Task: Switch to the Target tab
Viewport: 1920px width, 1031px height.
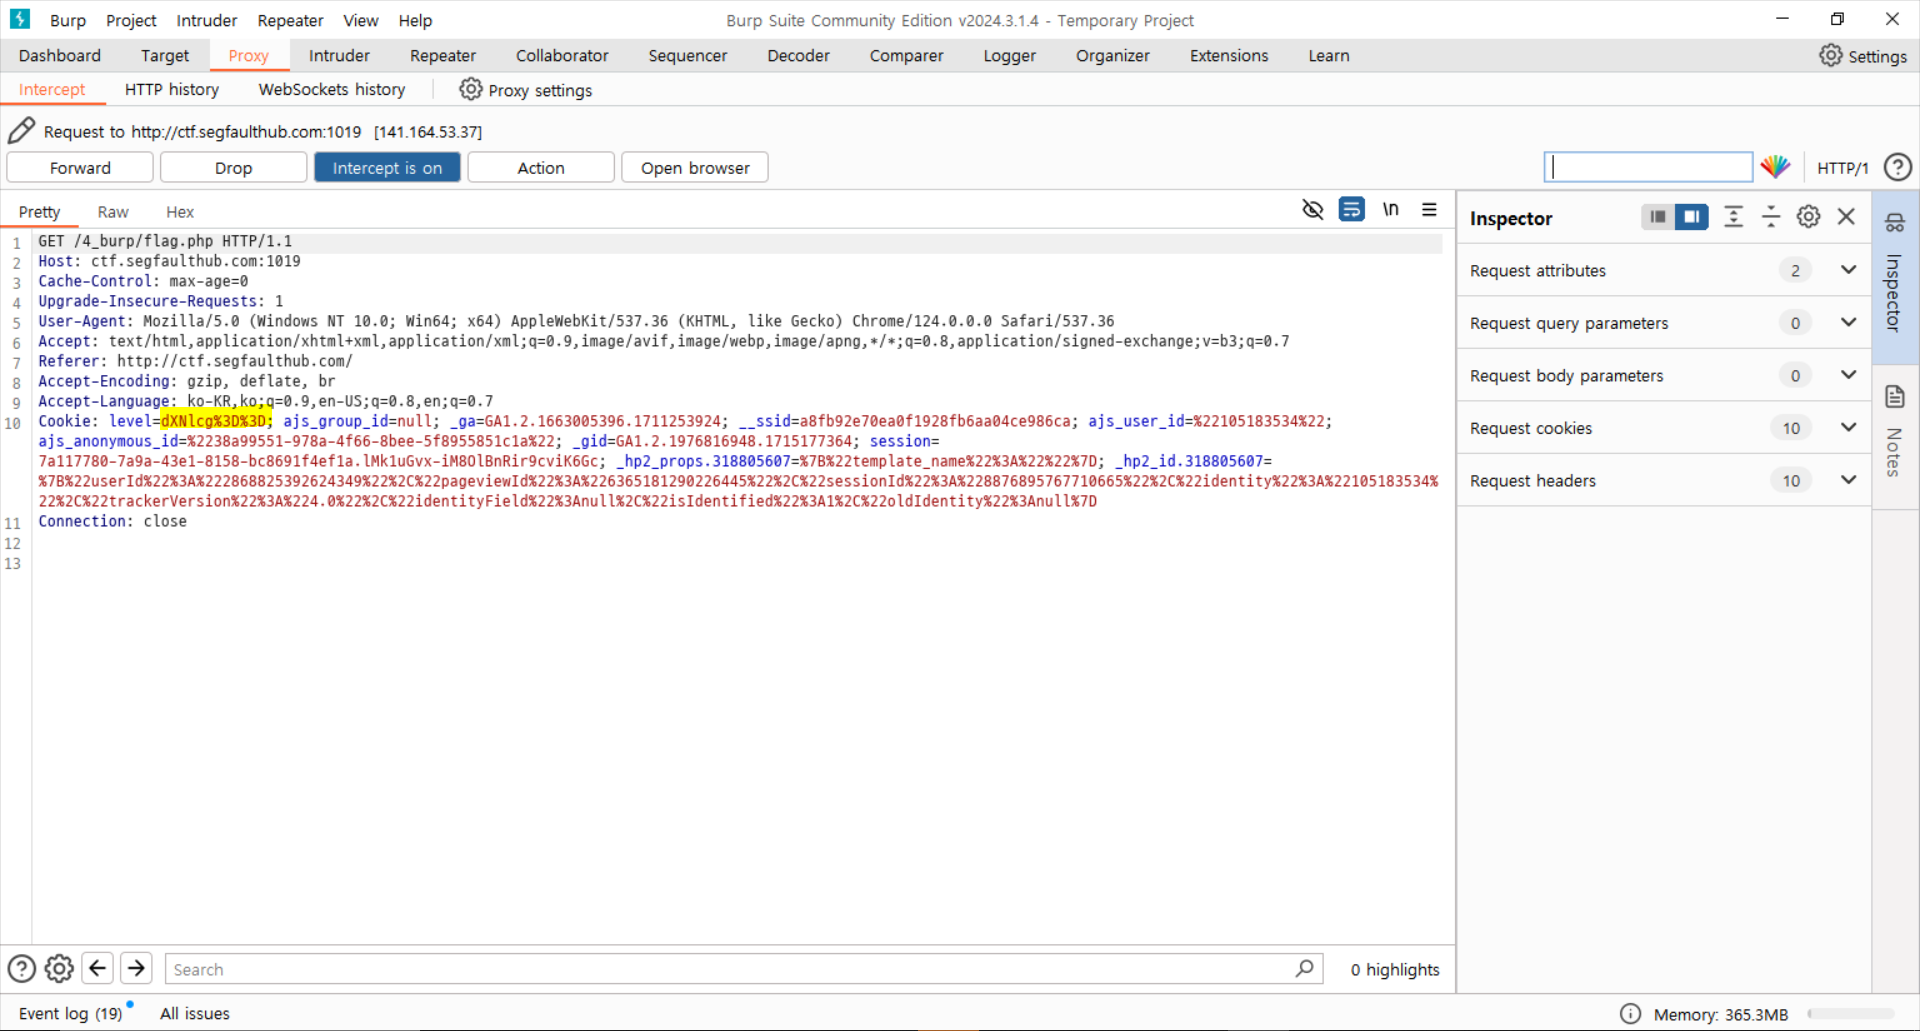Action: point(164,55)
